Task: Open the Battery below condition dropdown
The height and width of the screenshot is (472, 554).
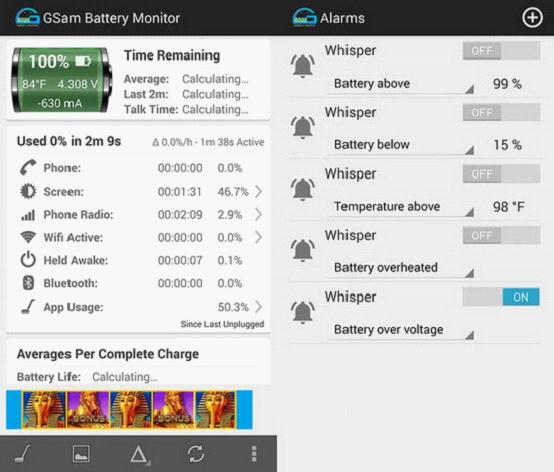Action: coord(401,145)
